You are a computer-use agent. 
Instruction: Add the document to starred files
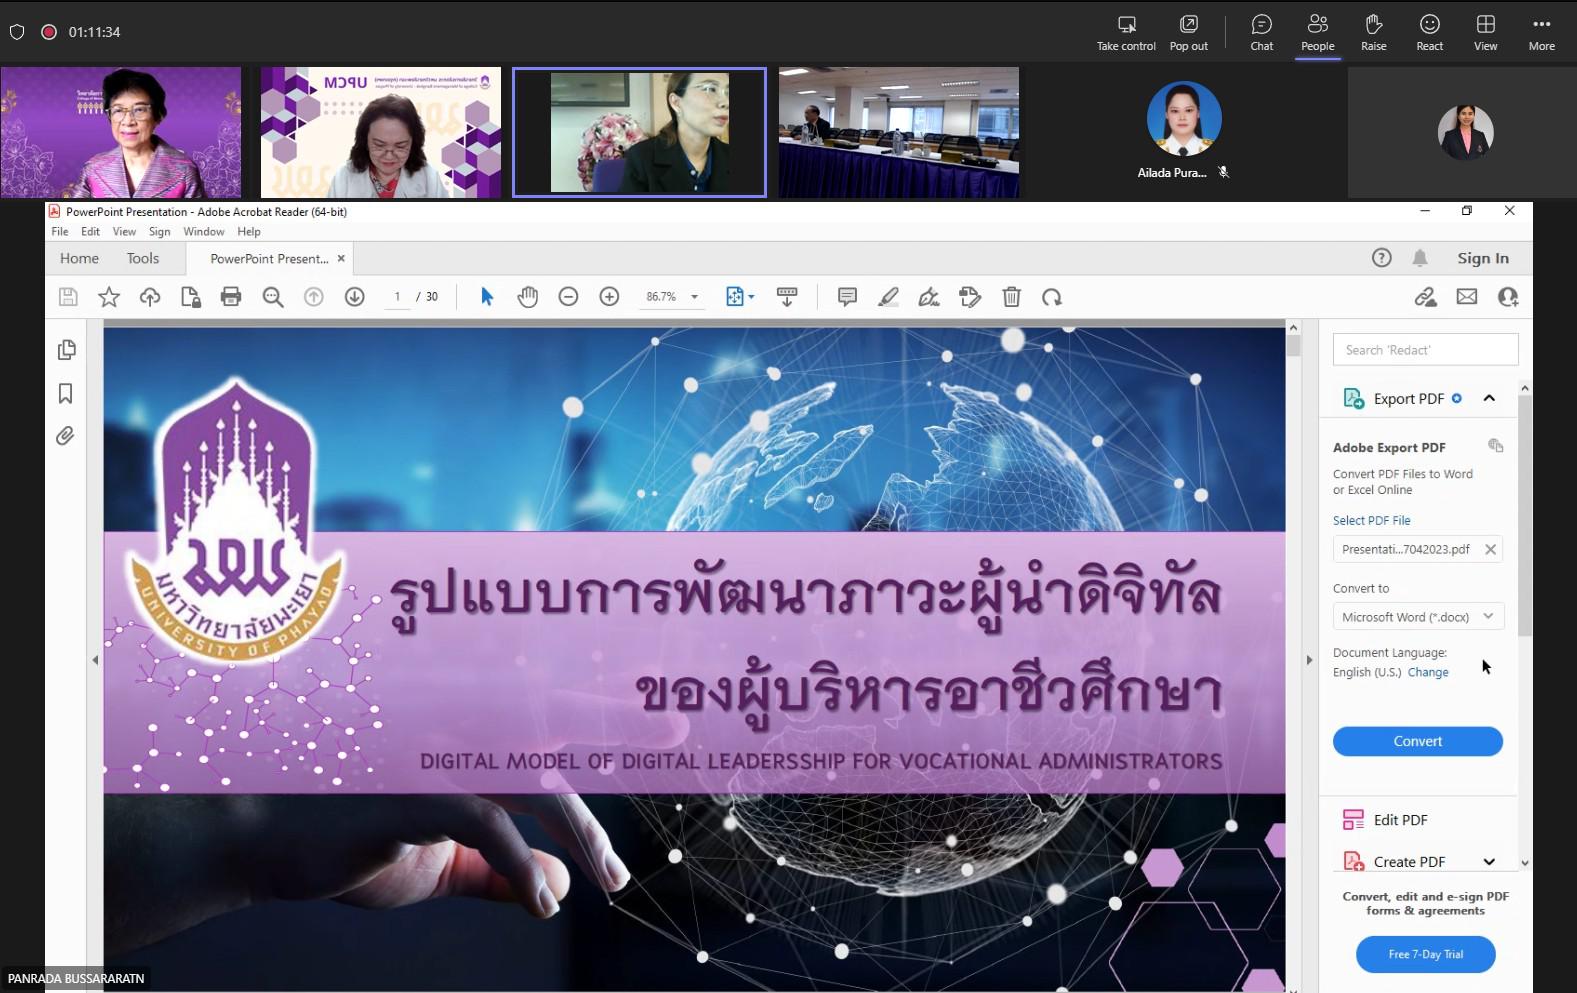click(109, 297)
